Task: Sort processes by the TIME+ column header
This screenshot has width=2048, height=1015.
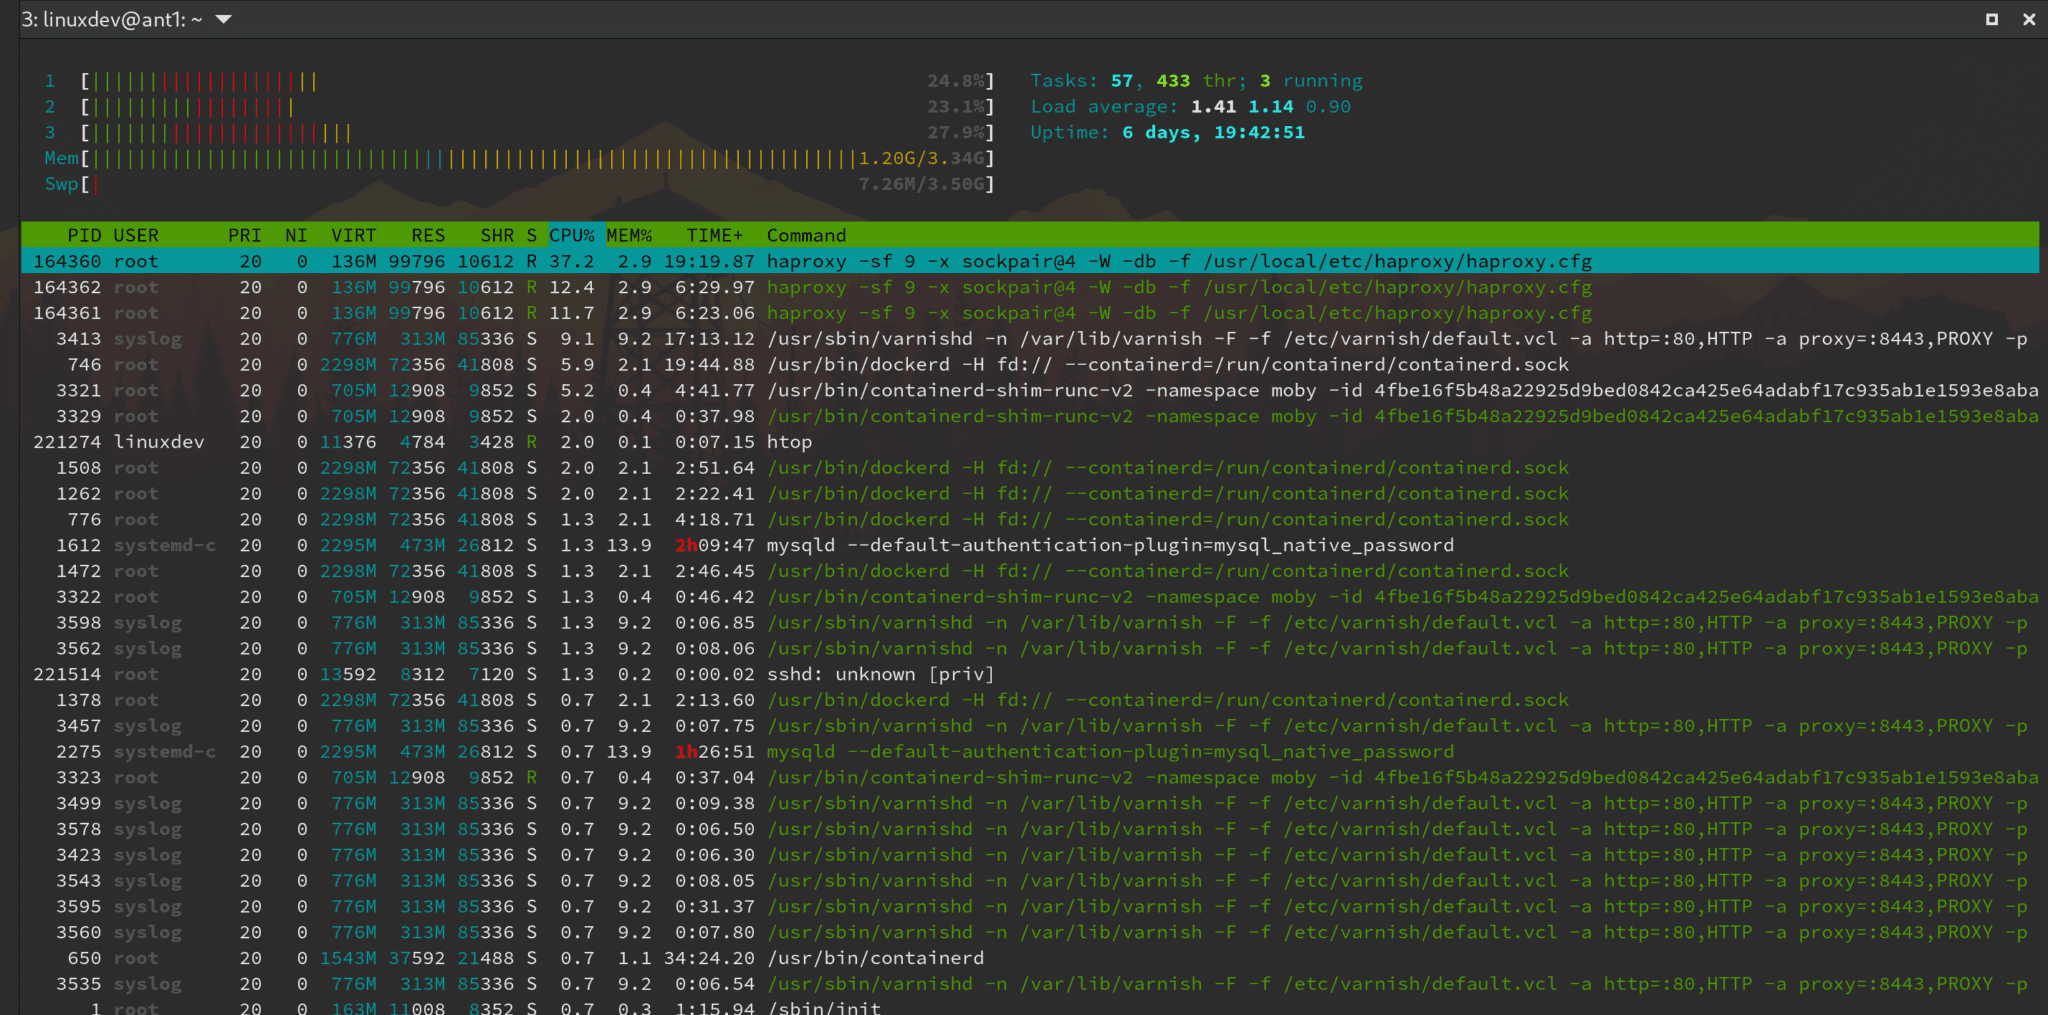Action: (x=712, y=235)
